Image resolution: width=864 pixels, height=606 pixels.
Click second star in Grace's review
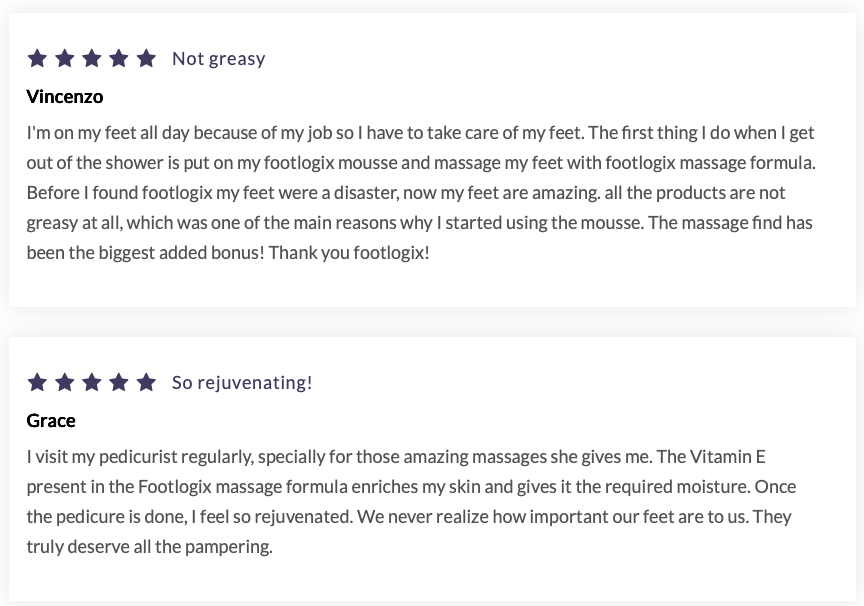64,382
